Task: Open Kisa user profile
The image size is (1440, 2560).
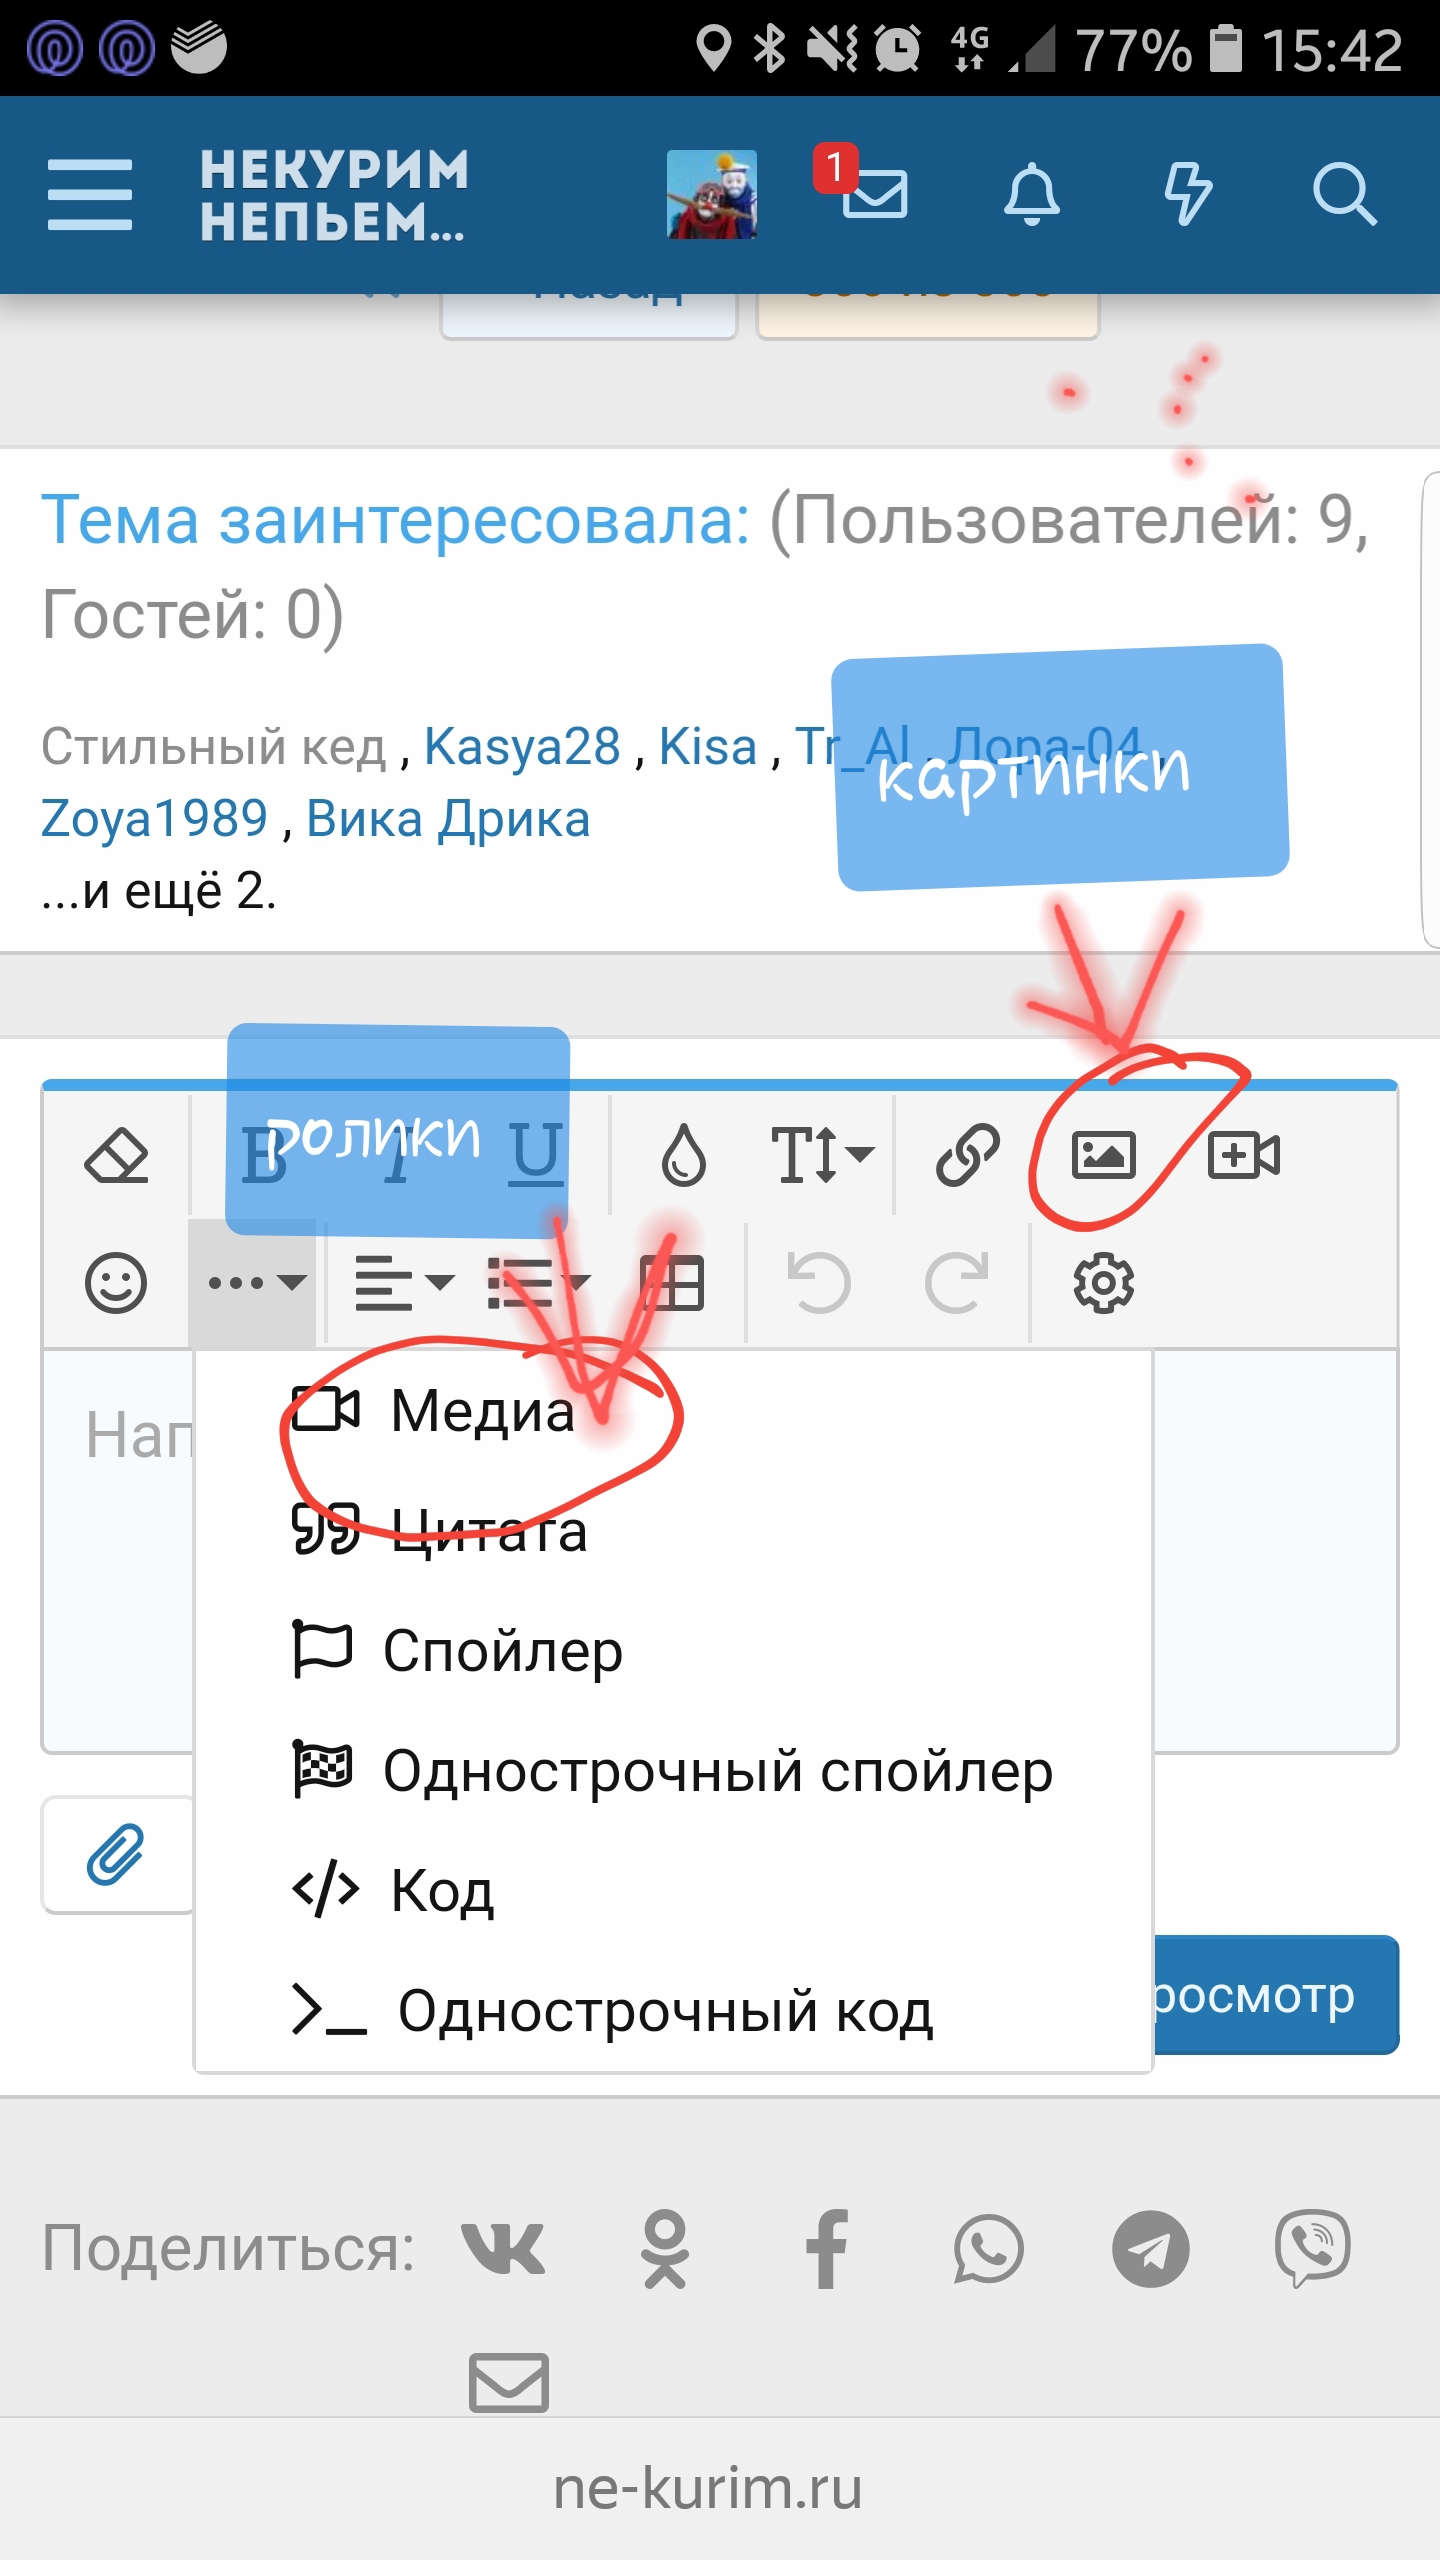Action: click(708, 747)
